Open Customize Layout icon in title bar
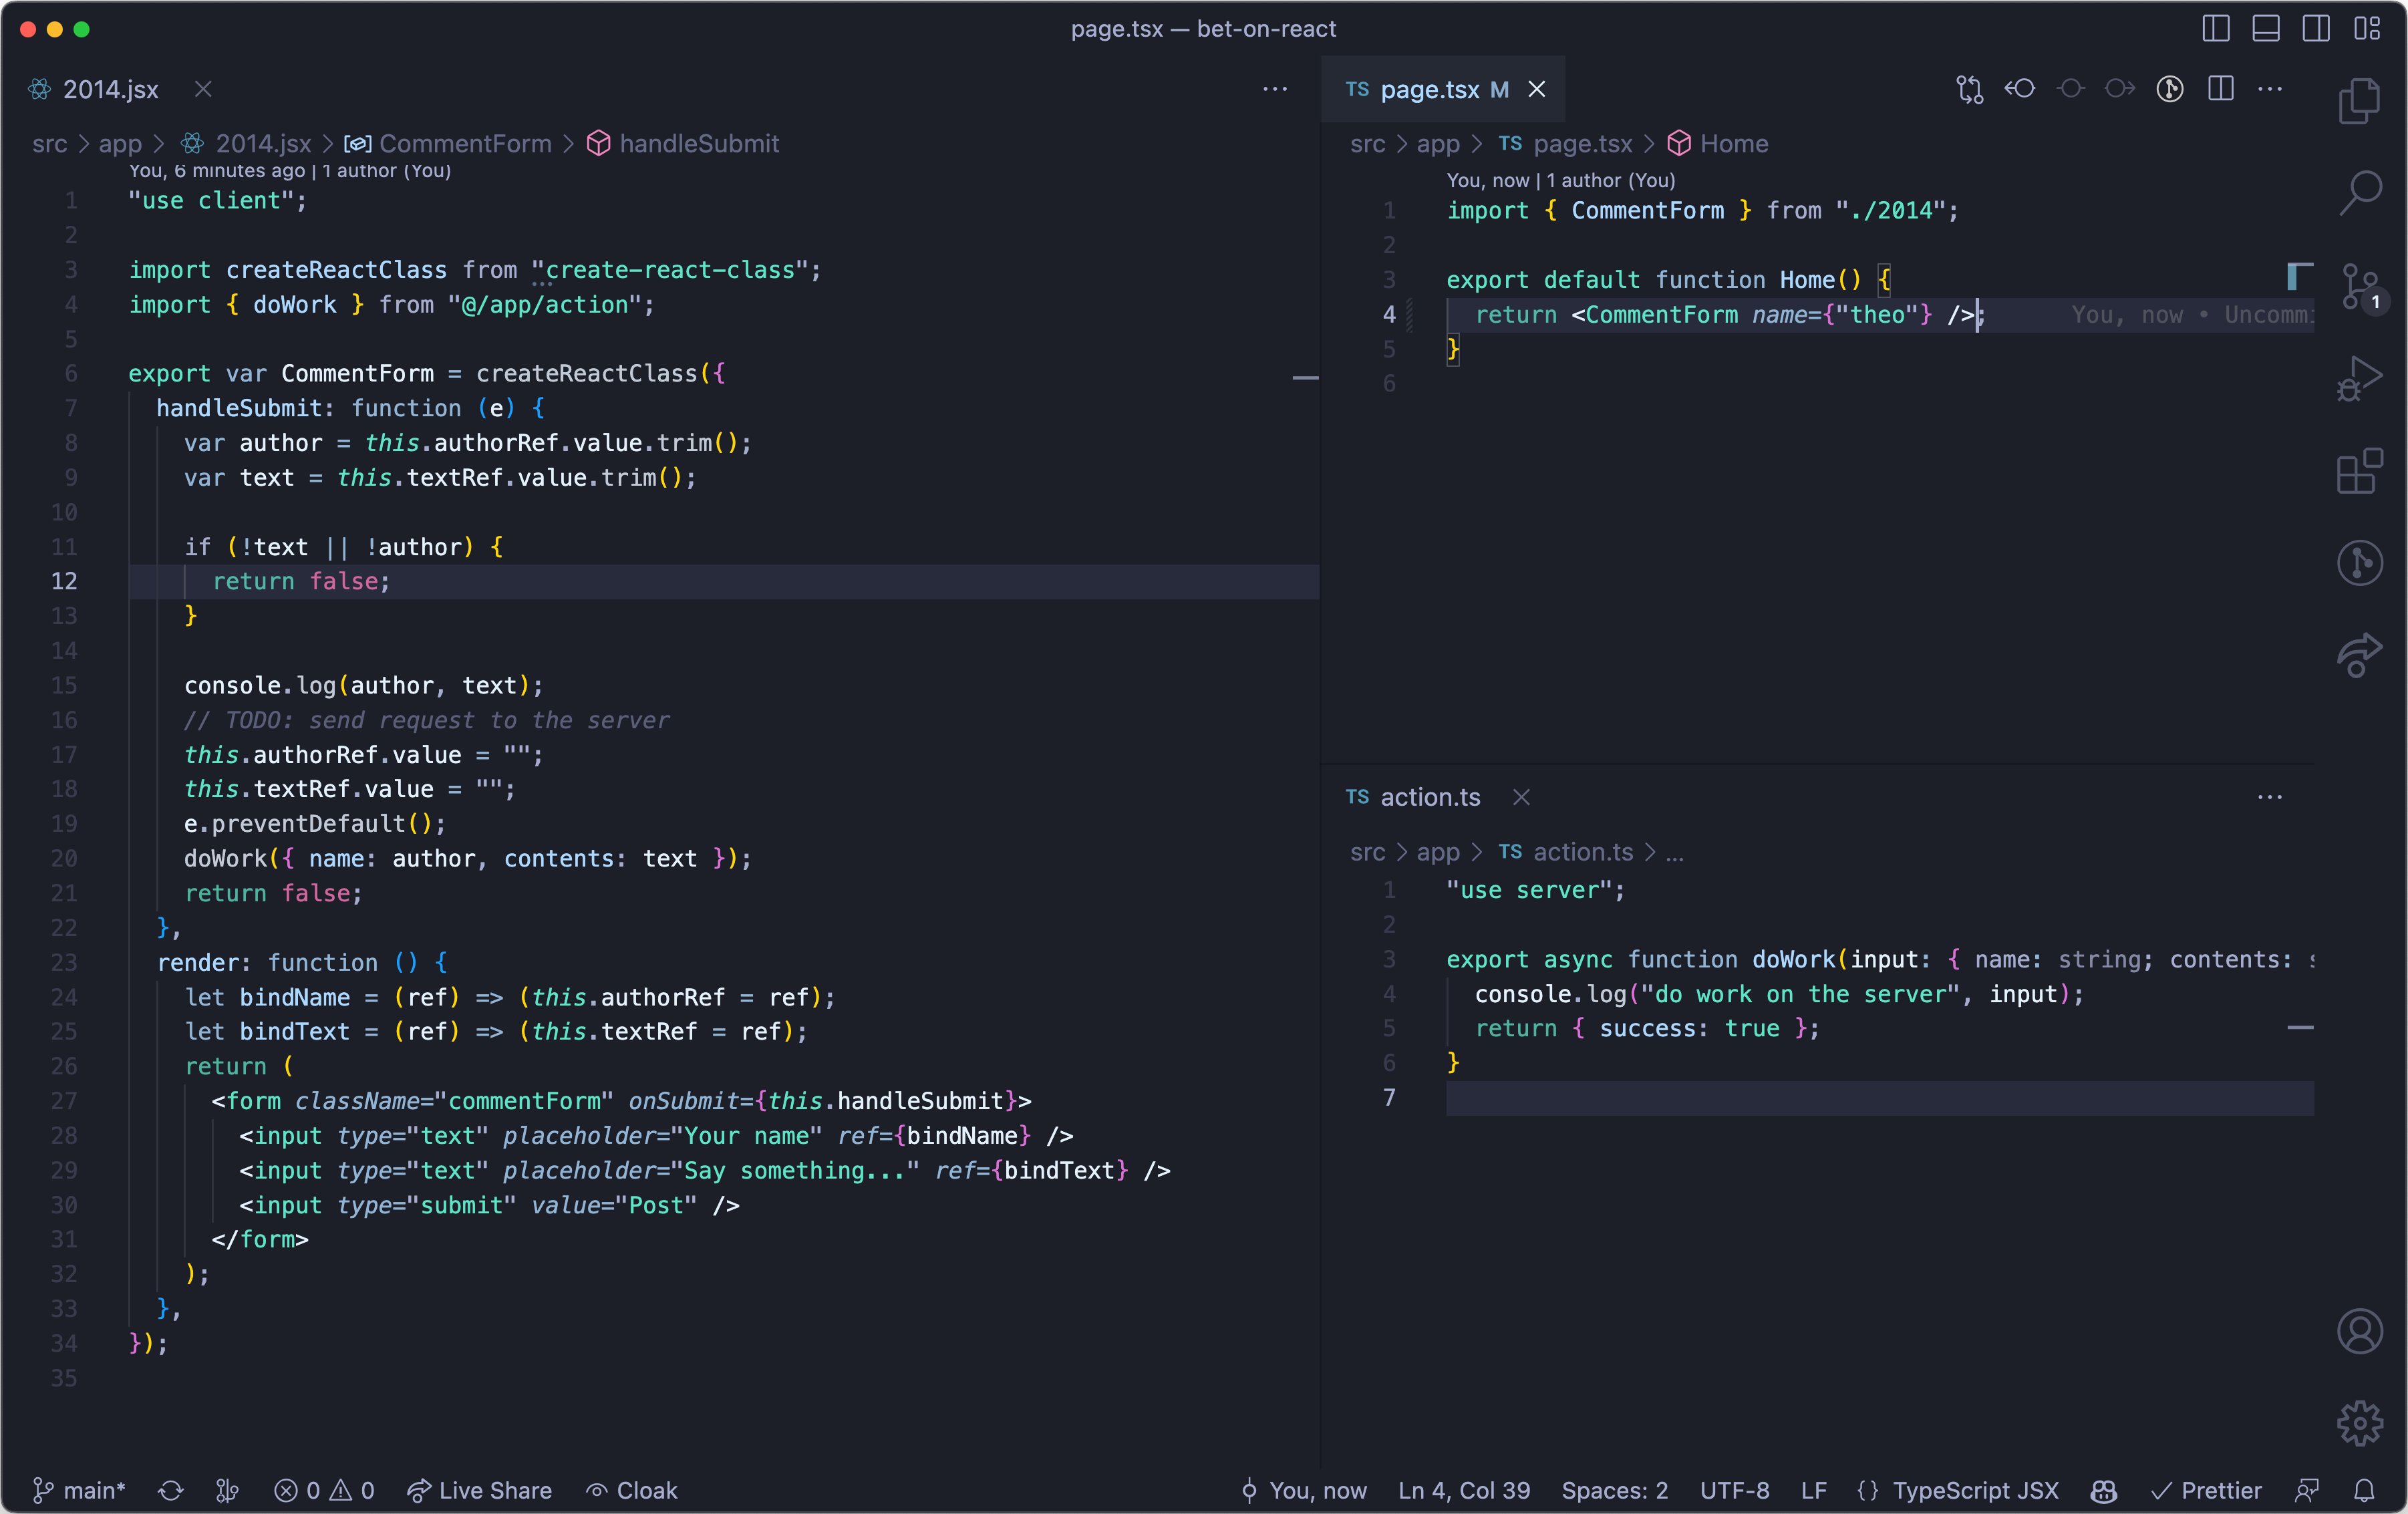Screen dimensions: 2408x1514 pos(2367,29)
